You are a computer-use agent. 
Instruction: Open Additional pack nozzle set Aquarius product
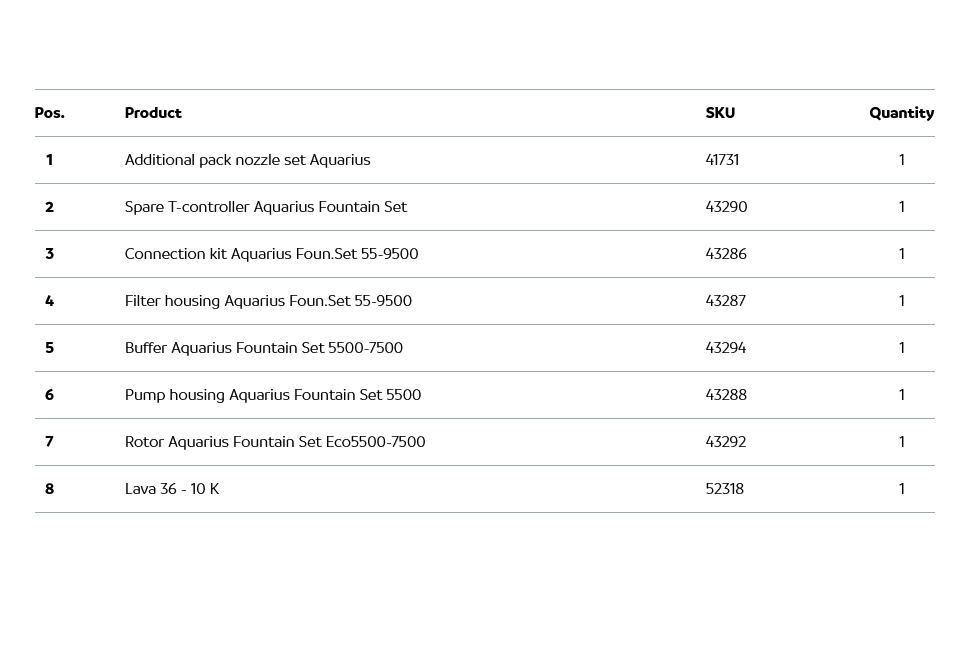pyautogui.click(x=247, y=160)
